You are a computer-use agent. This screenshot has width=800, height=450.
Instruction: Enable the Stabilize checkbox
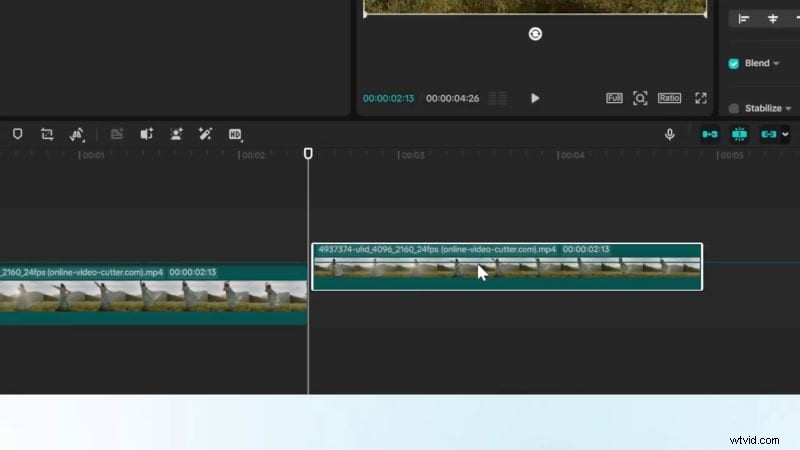pos(734,108)
